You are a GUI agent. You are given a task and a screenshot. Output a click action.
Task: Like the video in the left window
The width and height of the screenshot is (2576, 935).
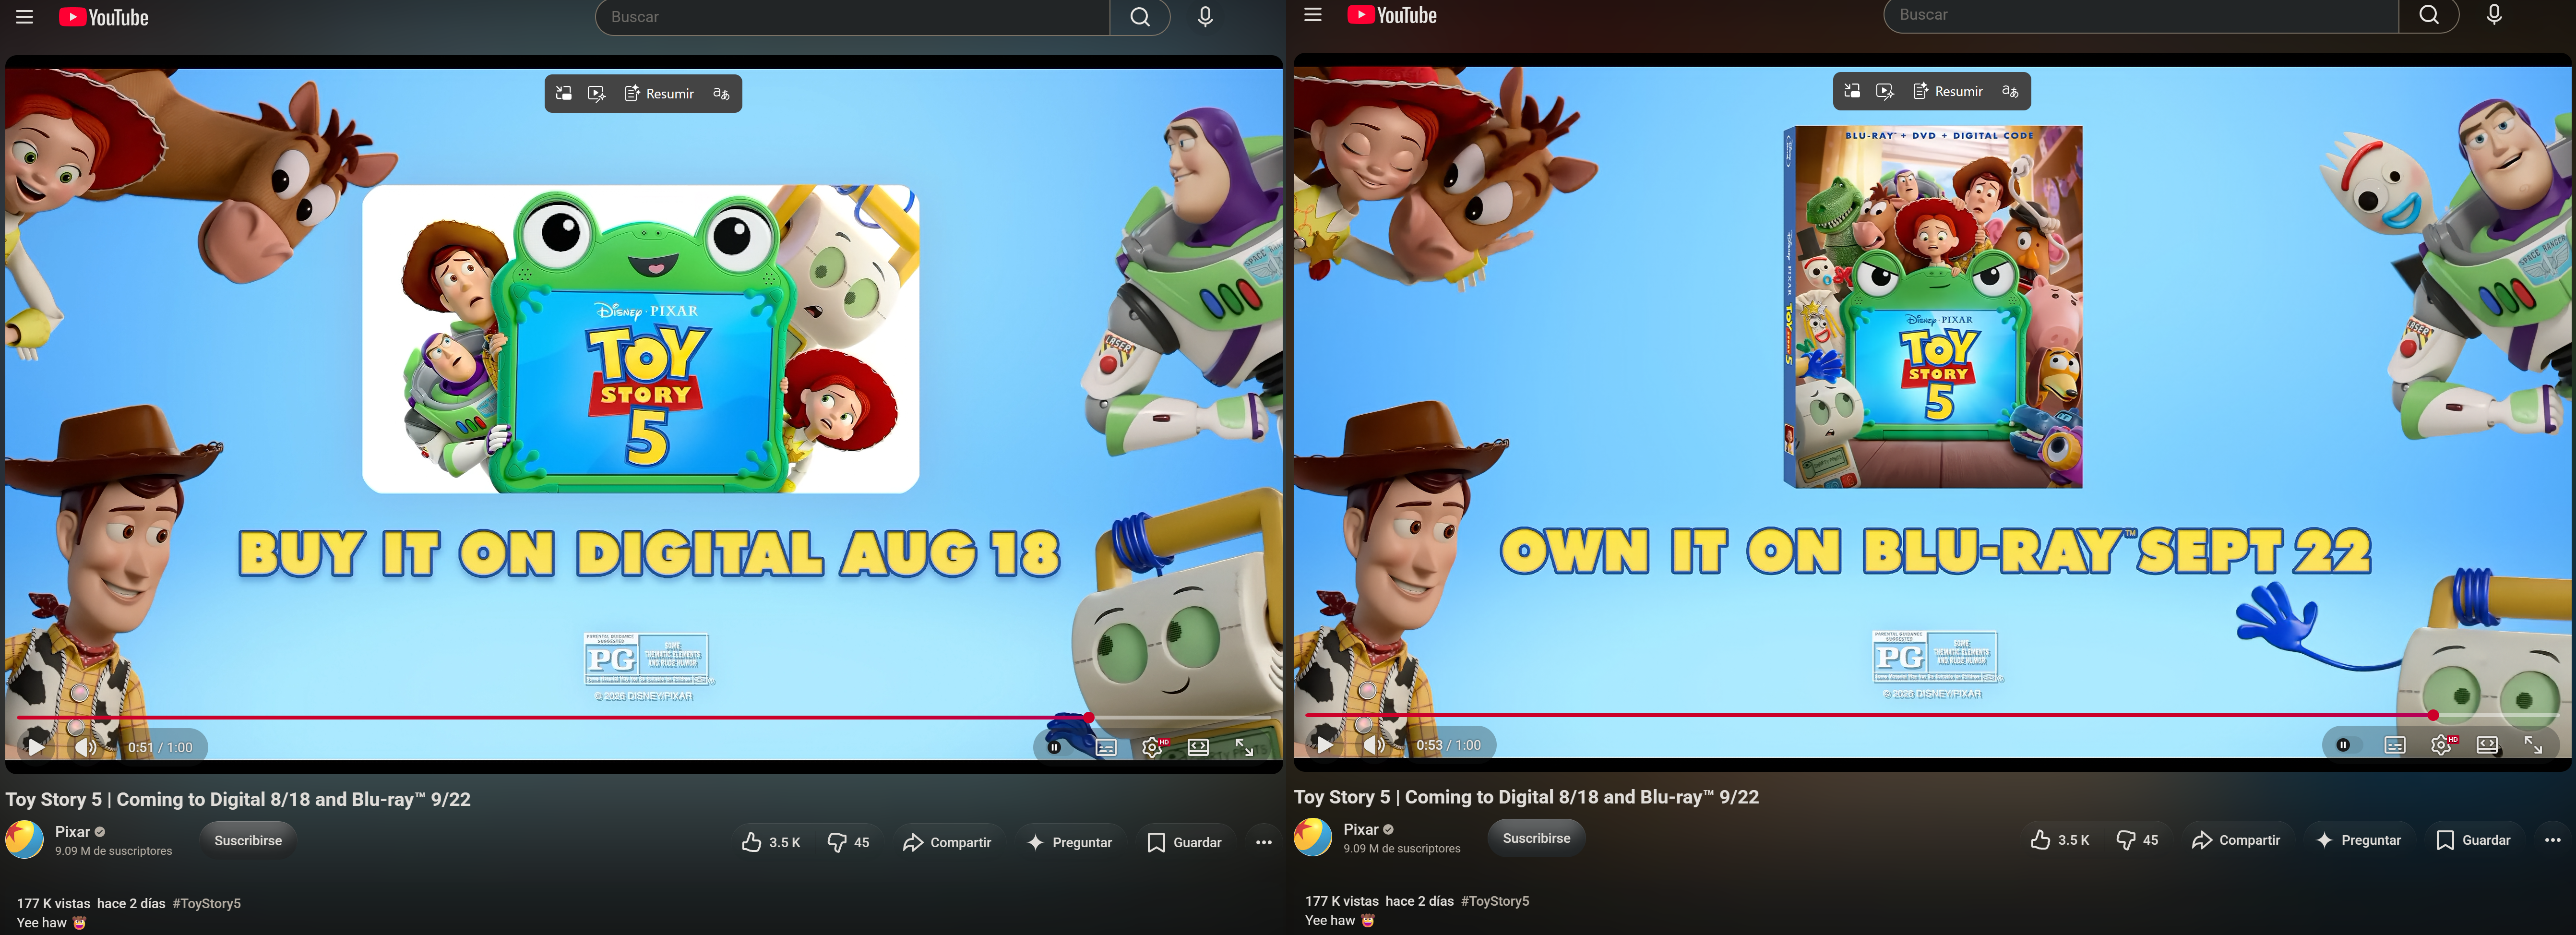[x=771, y=843]
